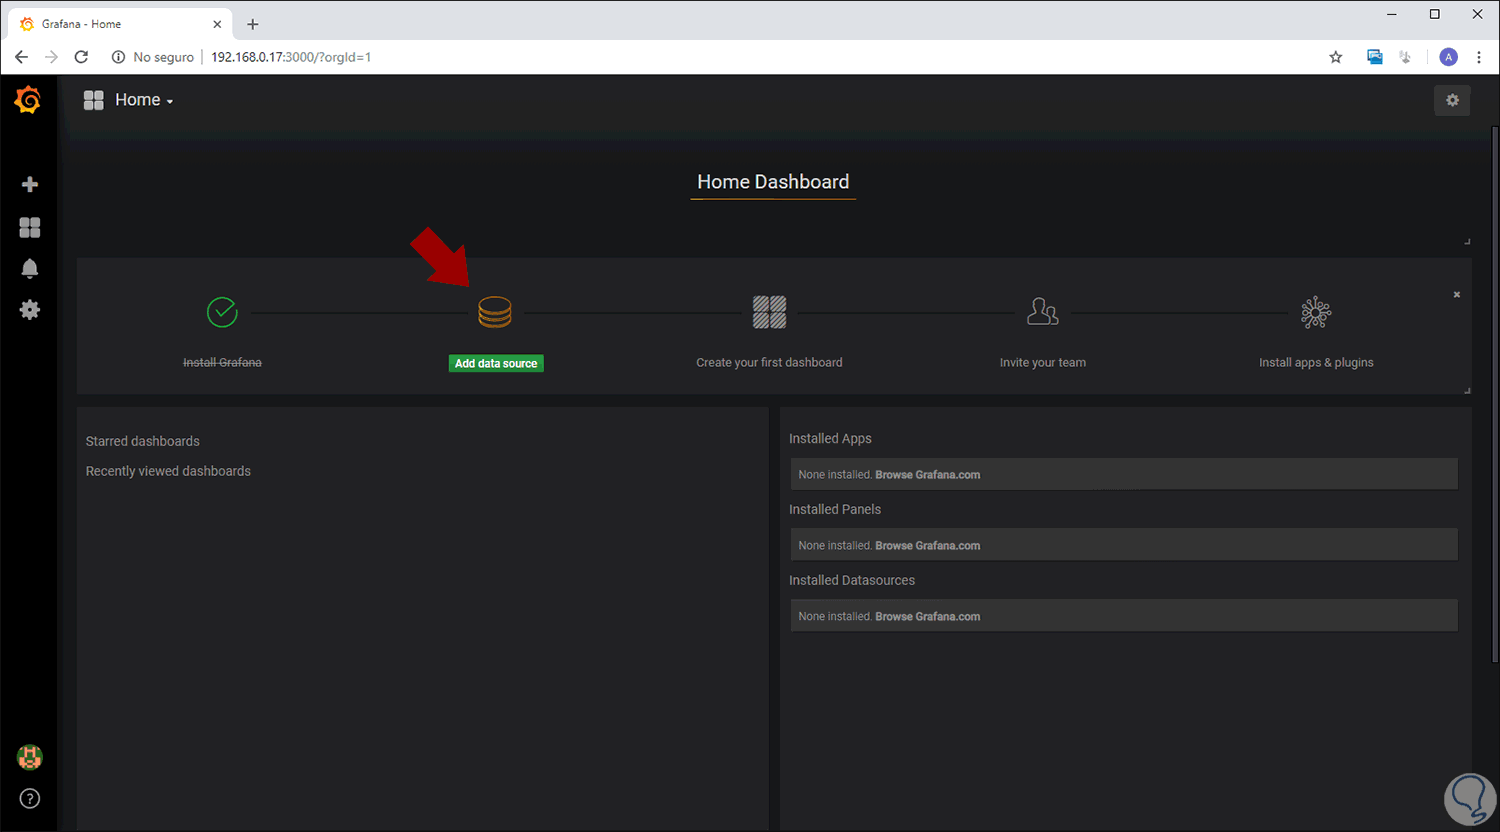Click Invite your team link

click(x=1042, y=362)
